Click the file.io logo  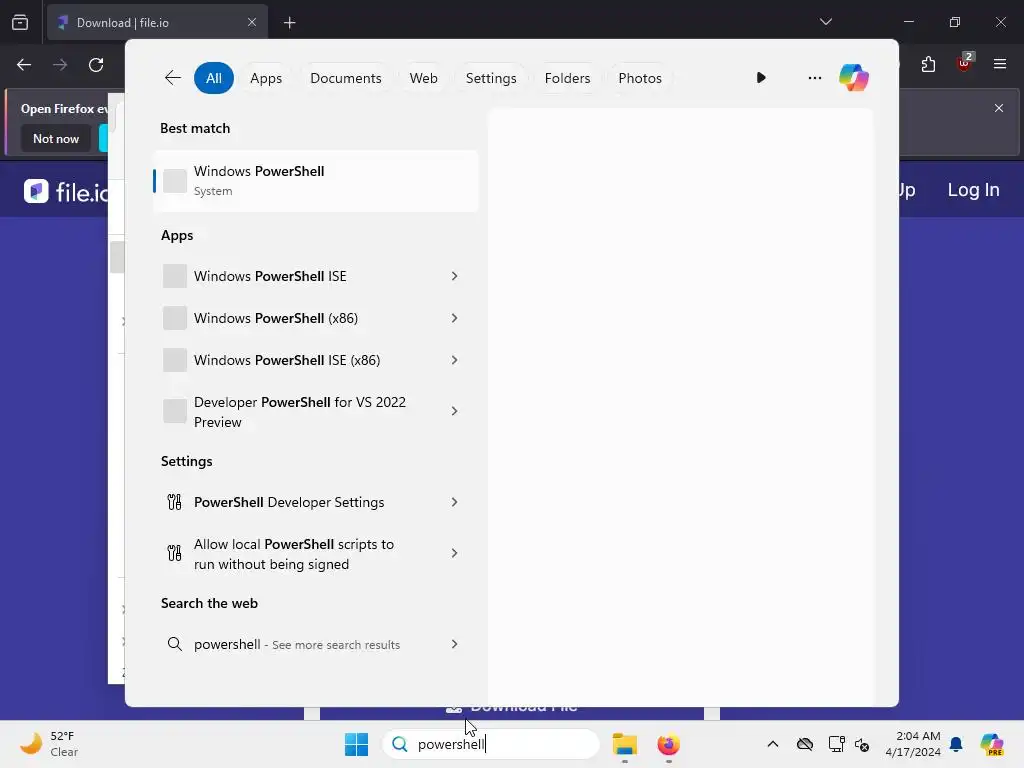click(x=65, y=191)
